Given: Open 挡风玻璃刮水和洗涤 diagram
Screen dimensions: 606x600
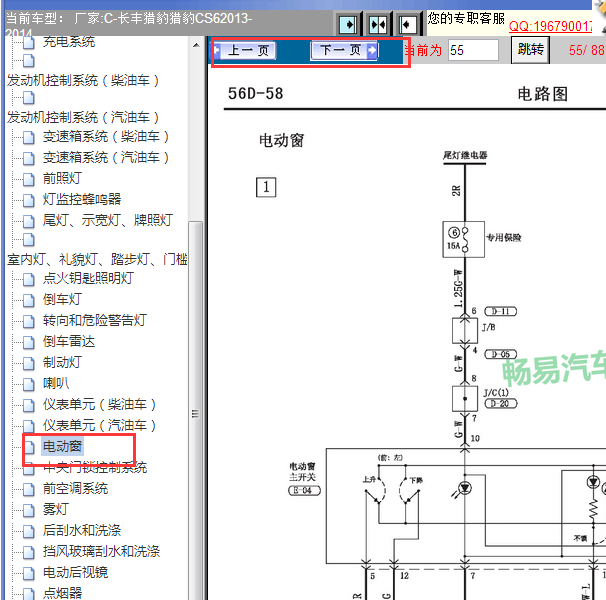Looking at the screenshot, I should coord(101,552).
